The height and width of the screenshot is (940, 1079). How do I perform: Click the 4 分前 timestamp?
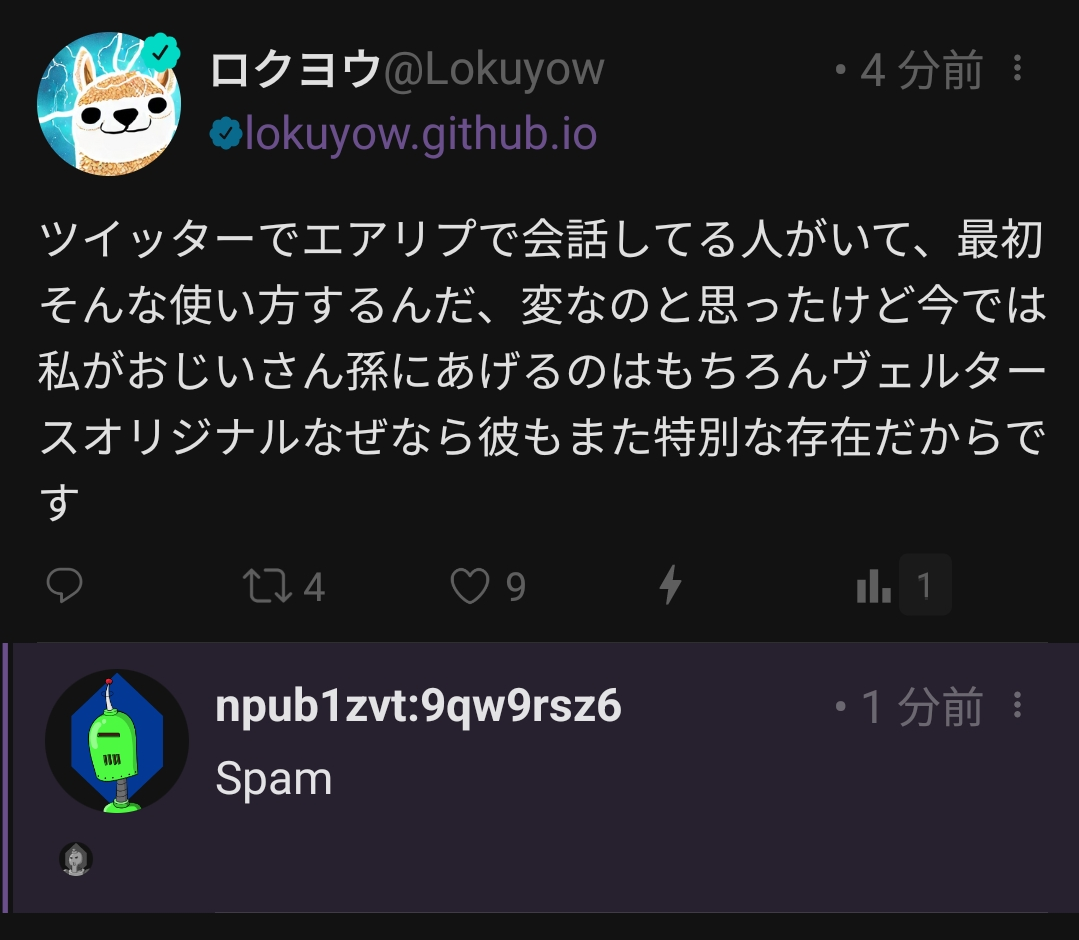(x=921, y=70)
